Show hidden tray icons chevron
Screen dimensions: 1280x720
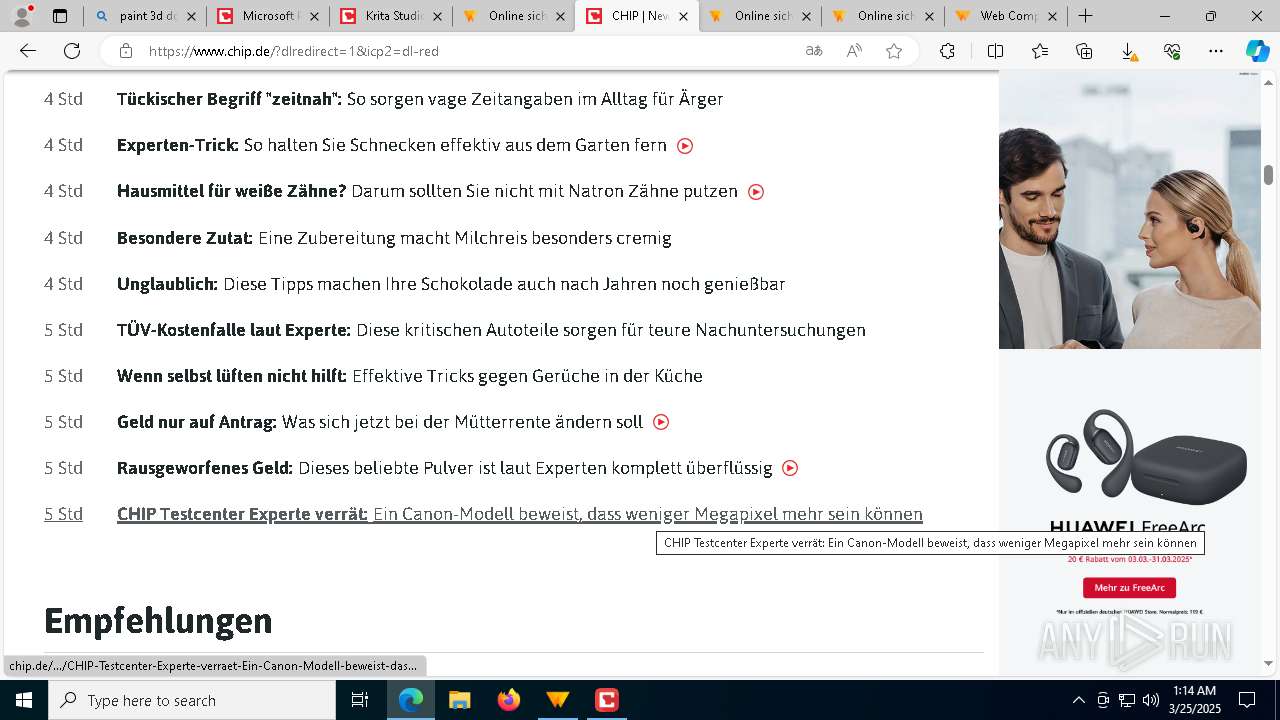[x=1078, y=700]
